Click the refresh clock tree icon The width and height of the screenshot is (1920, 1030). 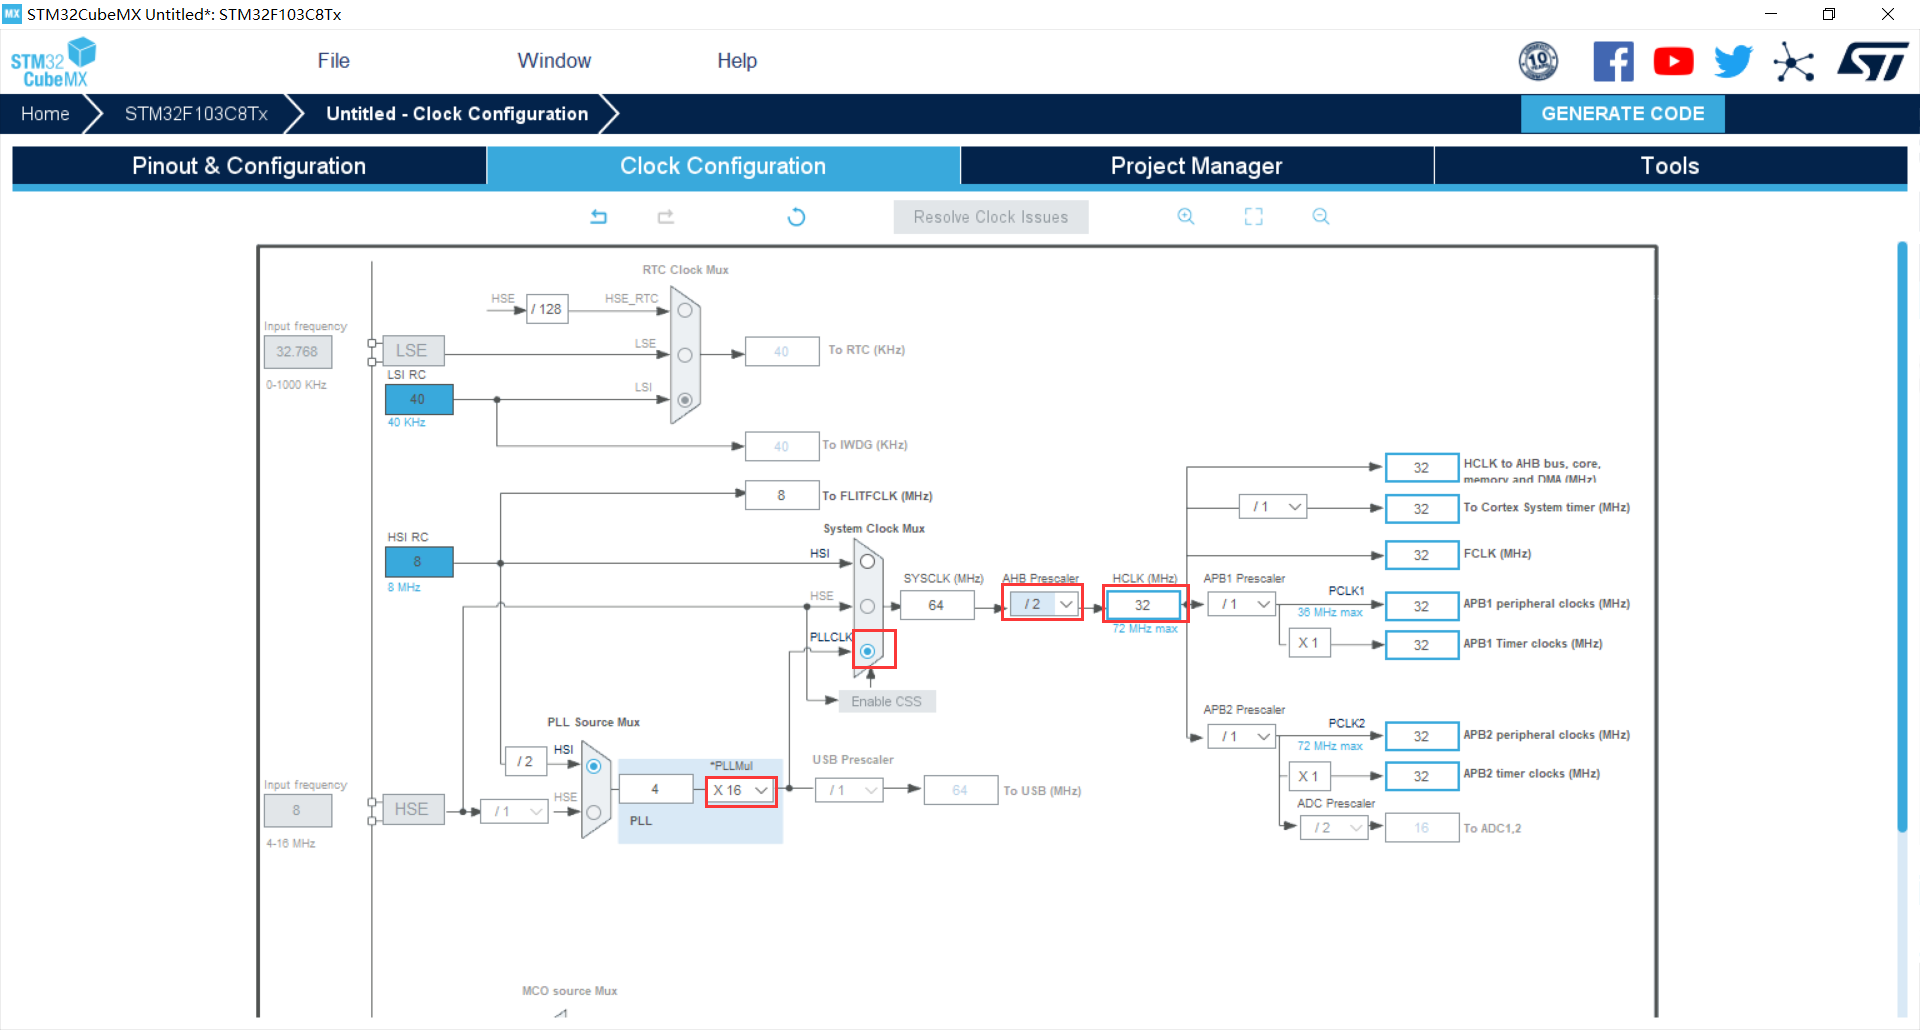point(796,216)
